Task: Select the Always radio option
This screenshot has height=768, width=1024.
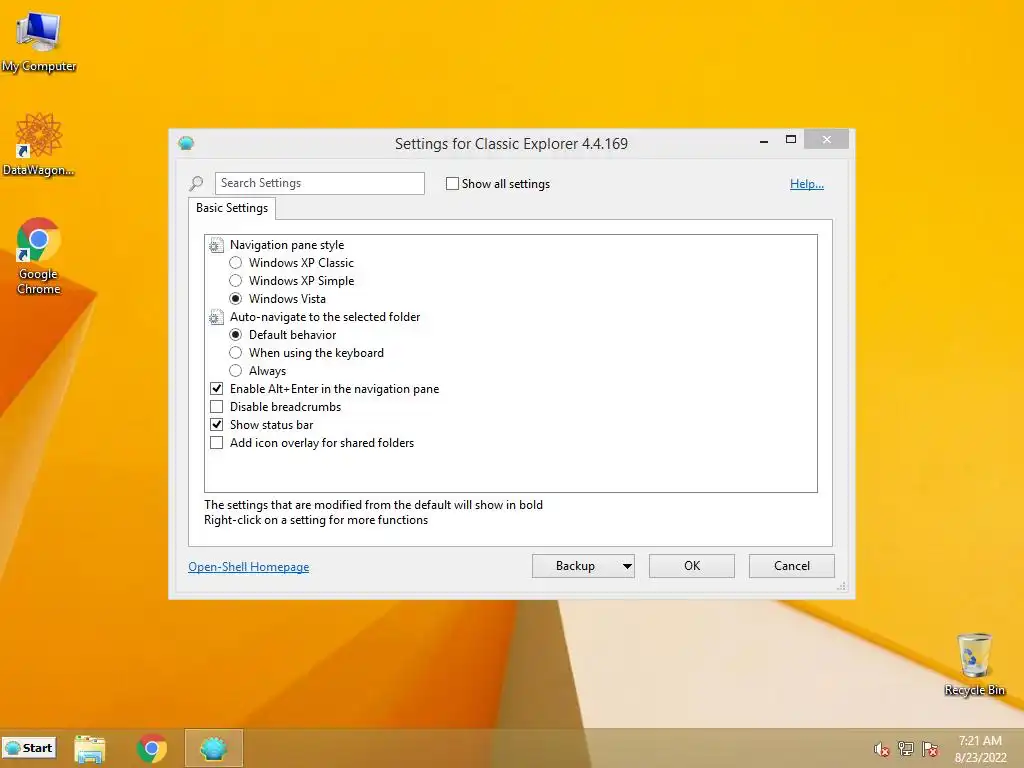Action: pos(236,371)
